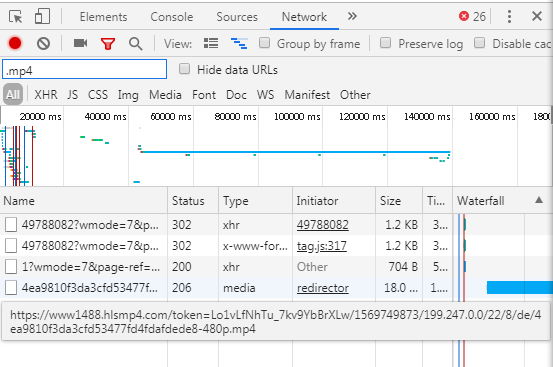Toggle the device toolbar icon
The width and height of the screenshot is (553, 367).
pyautogui.click(x=42, y=17)
